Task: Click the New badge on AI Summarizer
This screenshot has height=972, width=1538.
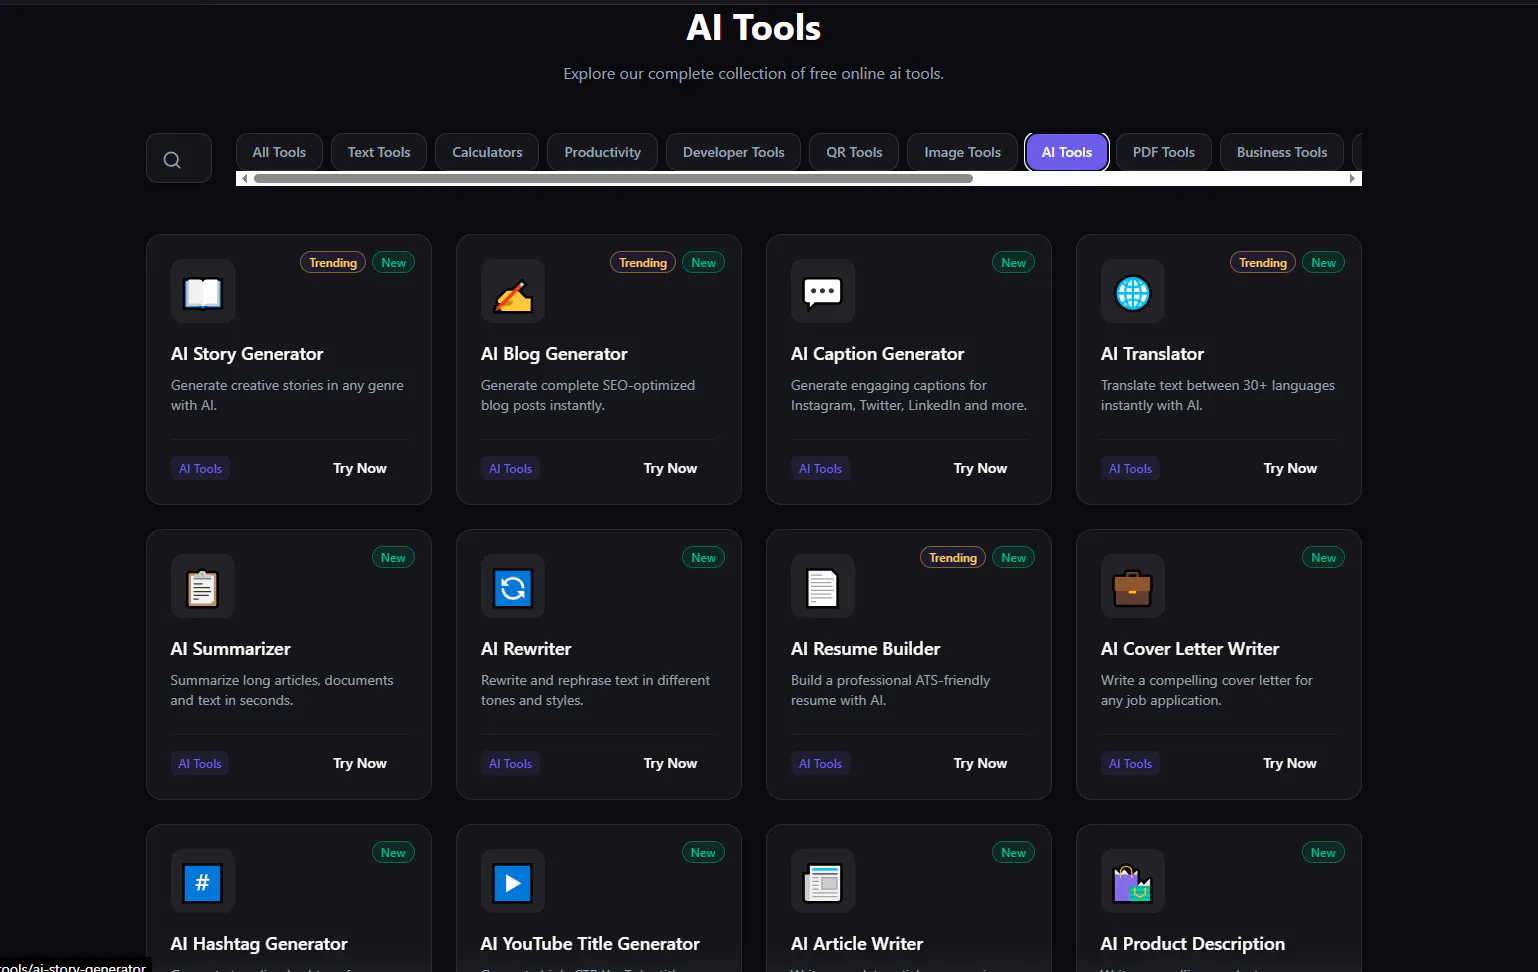Action: pos(394,558)
